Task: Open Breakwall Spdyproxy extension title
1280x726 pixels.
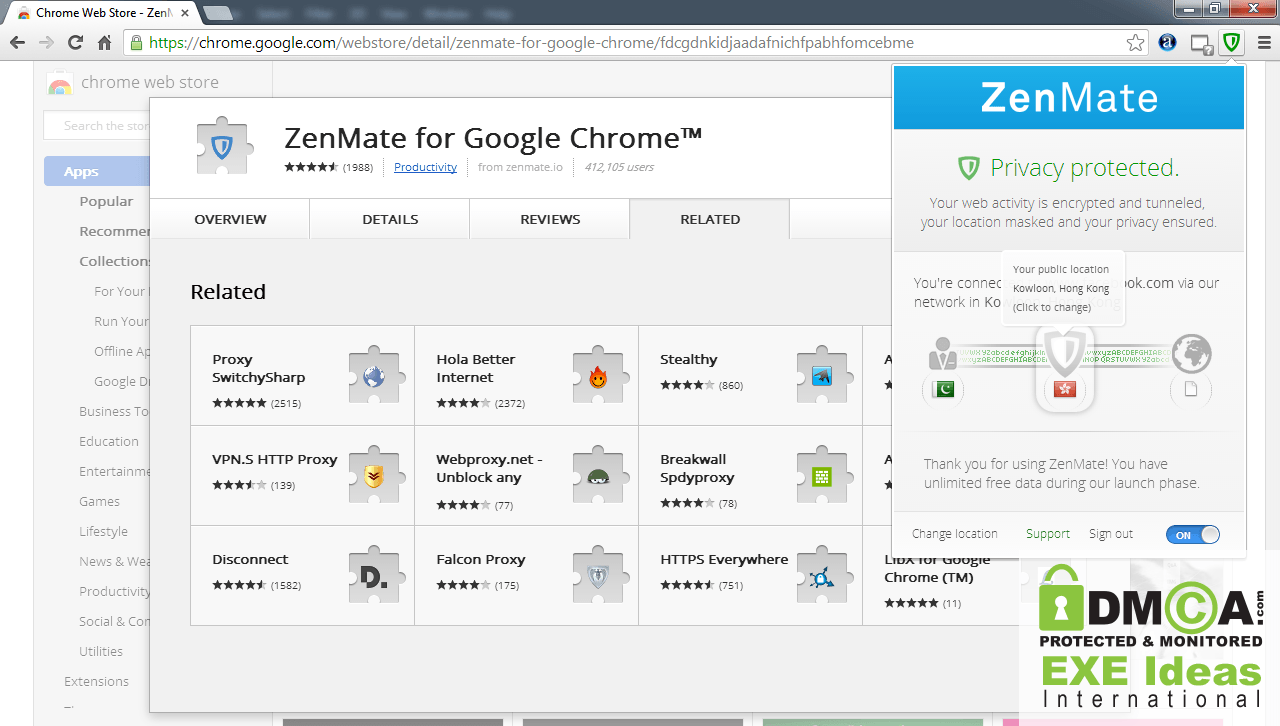Action: click(697, 468)
